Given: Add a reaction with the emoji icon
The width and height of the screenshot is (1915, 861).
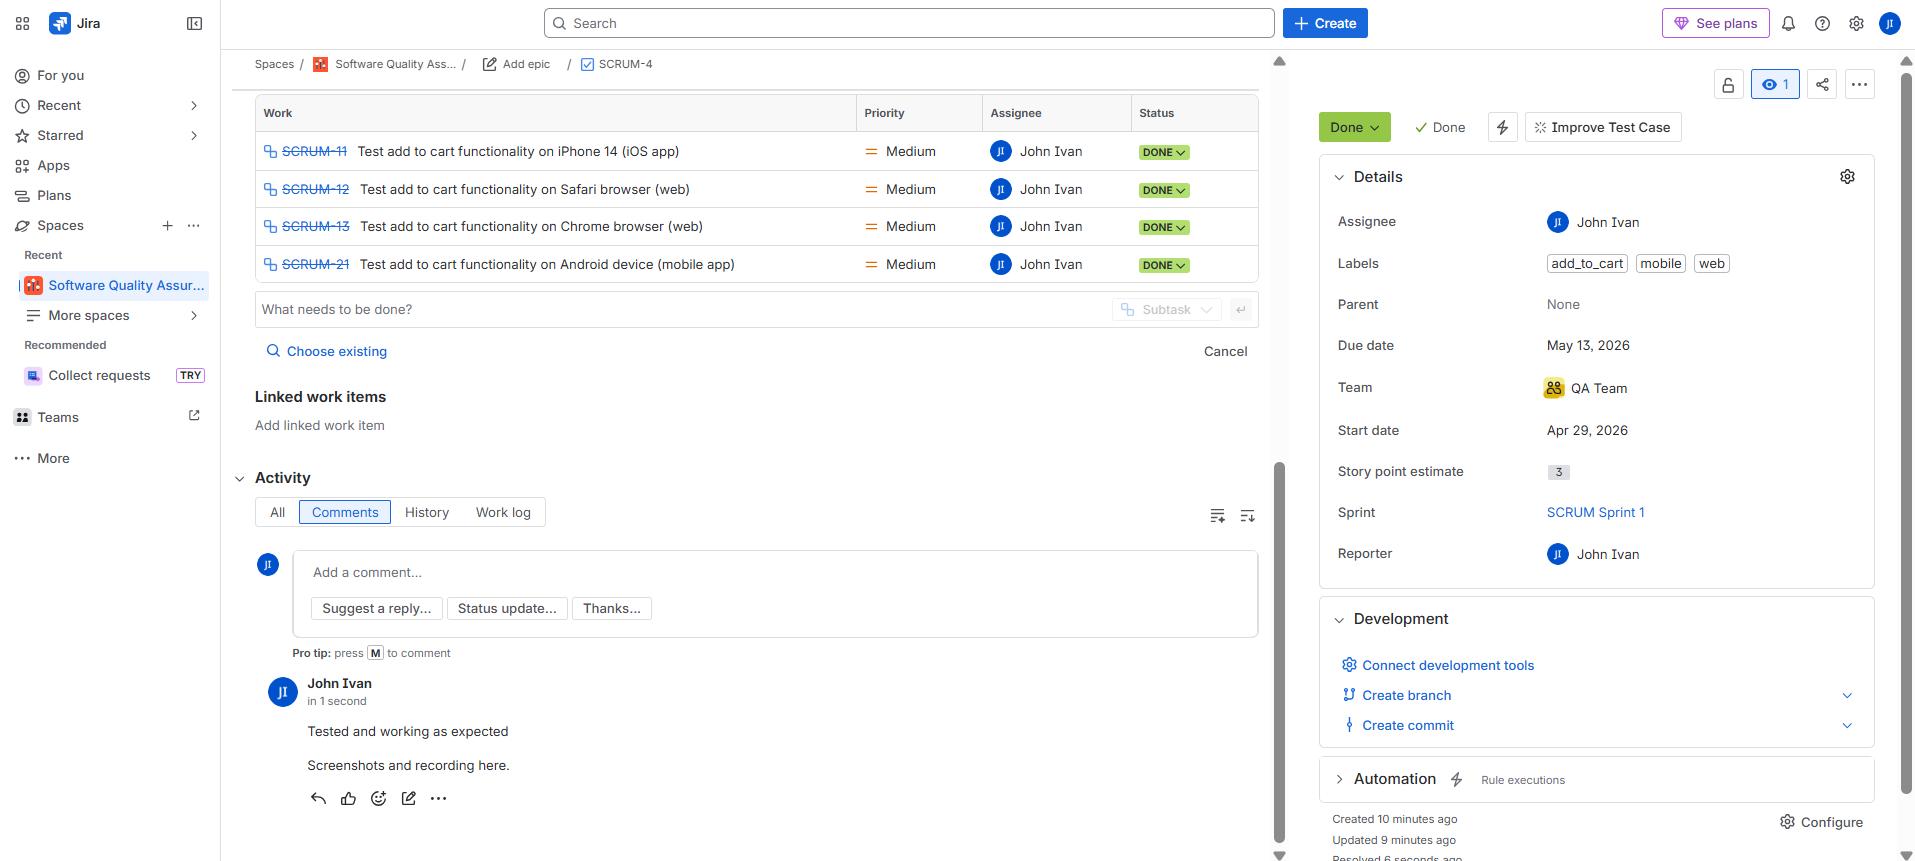Looking at the screenshot, I should 378,798.
